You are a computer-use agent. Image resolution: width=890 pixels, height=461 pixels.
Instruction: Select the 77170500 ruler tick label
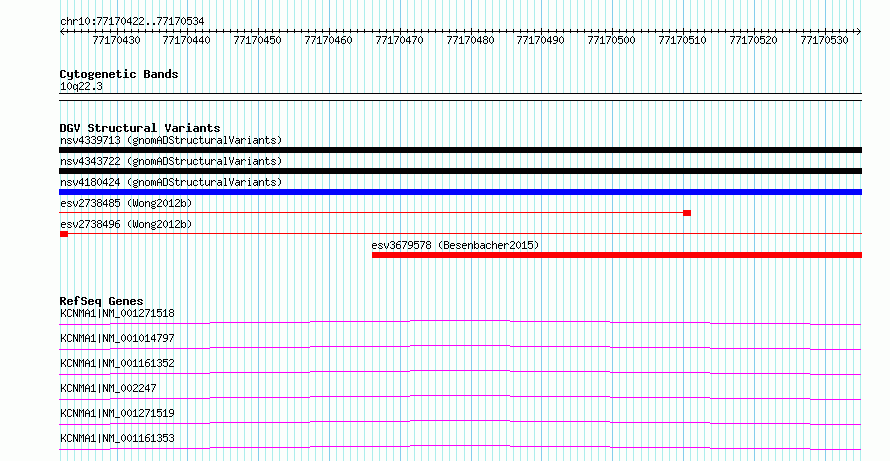611,40
